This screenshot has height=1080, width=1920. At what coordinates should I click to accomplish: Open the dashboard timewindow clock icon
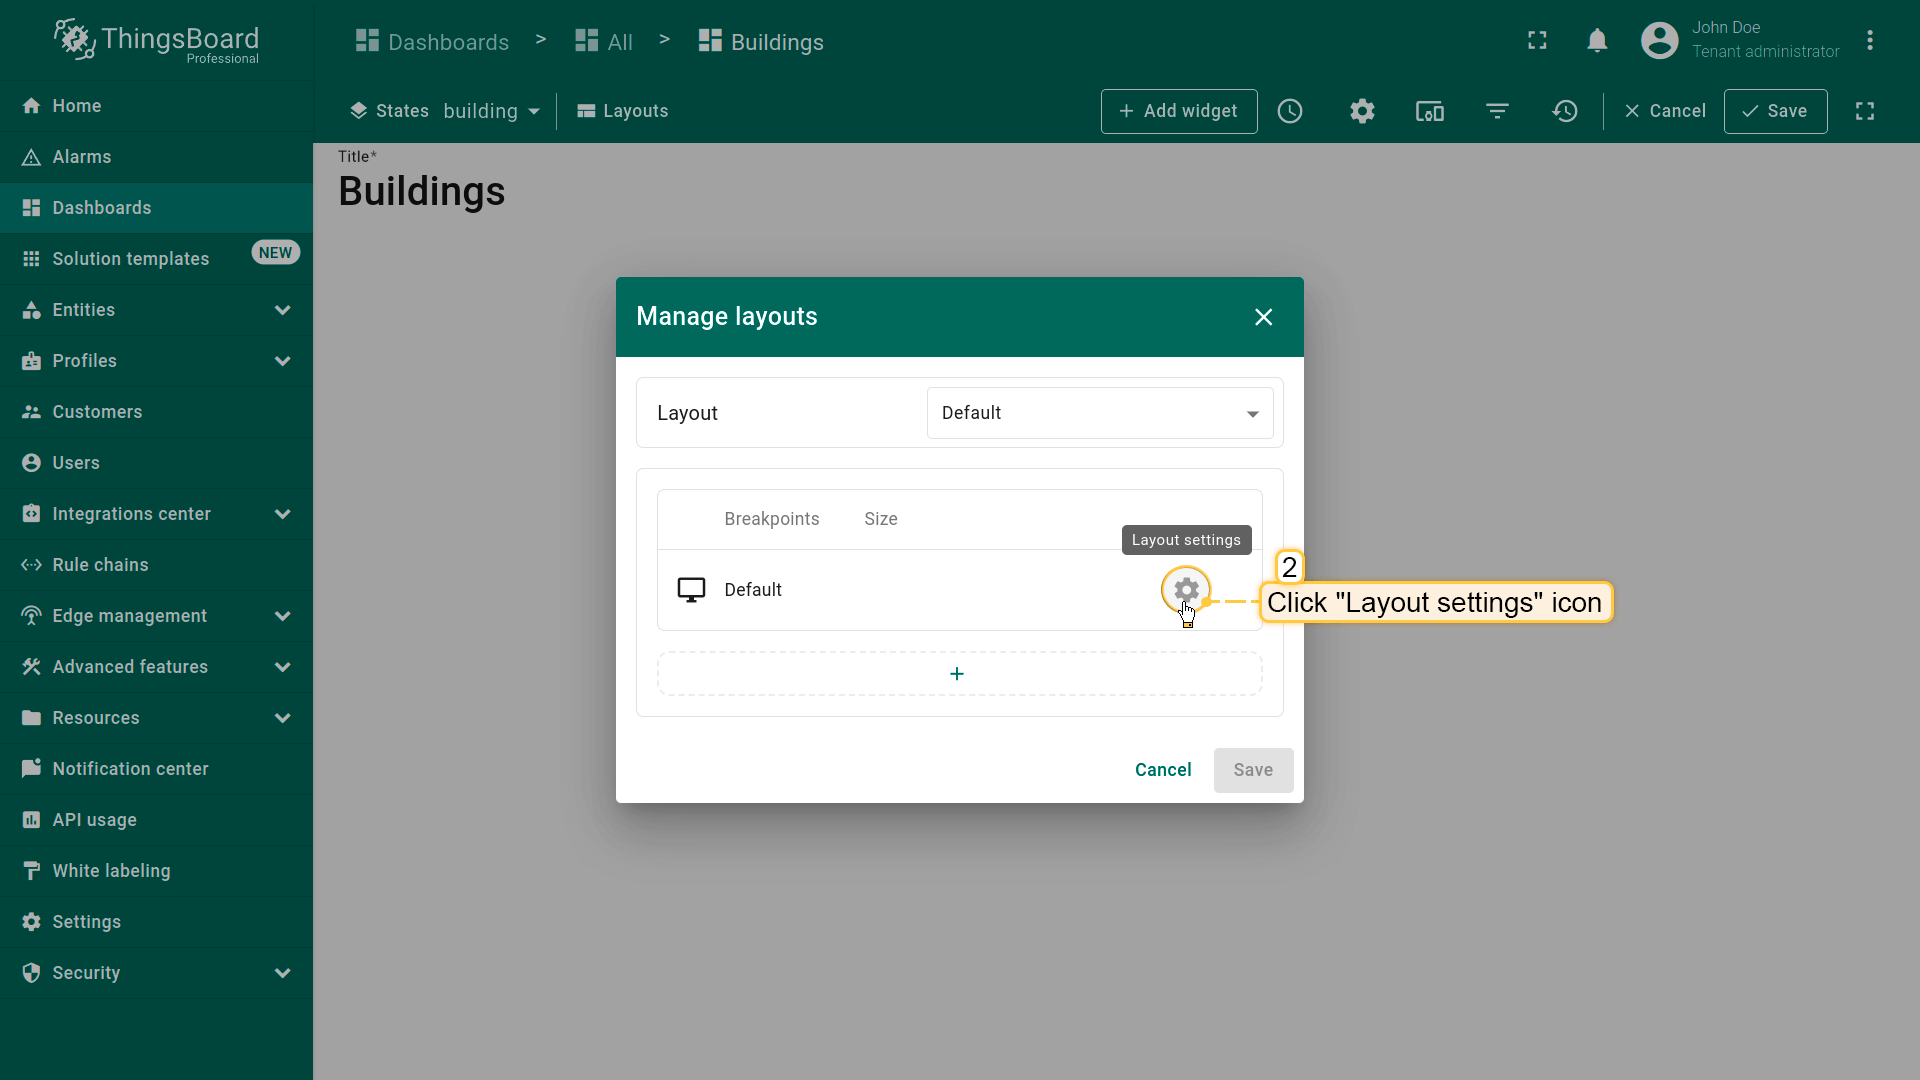[x=1290, y=111]
